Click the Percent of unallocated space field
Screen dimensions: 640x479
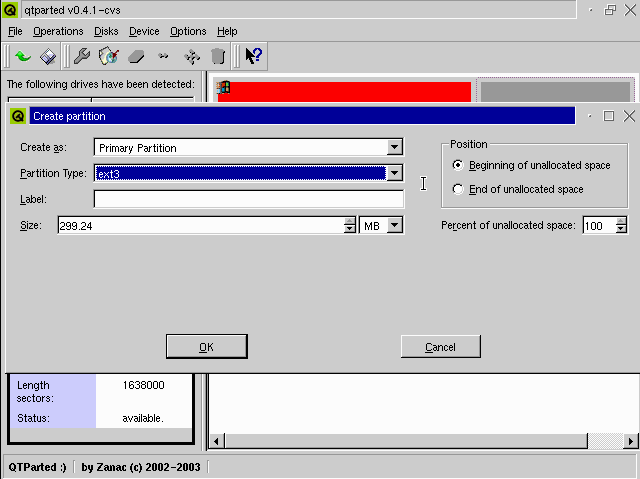point(599,225)
